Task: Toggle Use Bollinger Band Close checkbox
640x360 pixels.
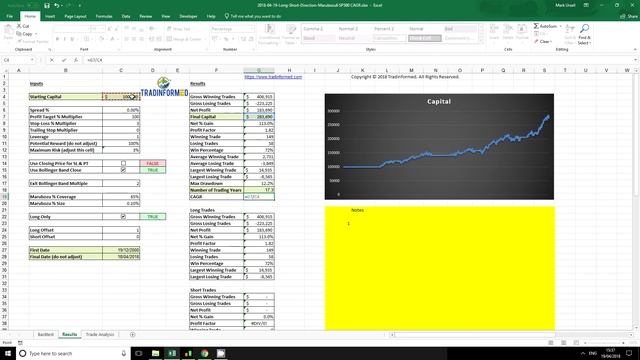Action: tap(123, 170)
